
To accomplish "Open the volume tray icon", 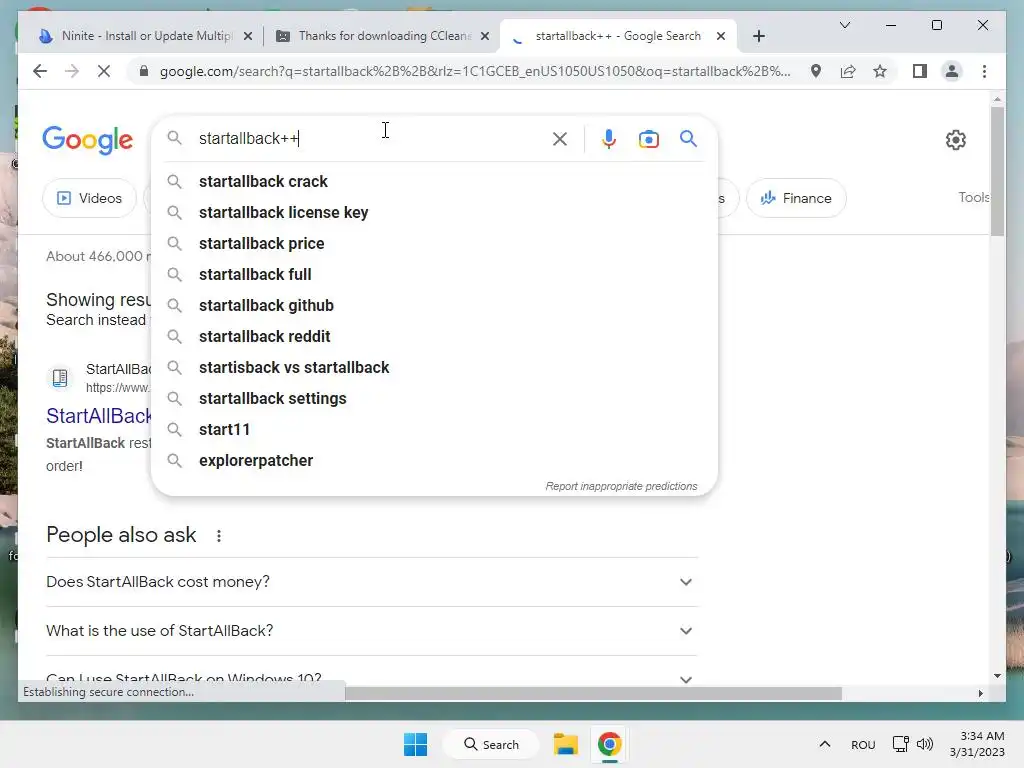I will [925, 744].
